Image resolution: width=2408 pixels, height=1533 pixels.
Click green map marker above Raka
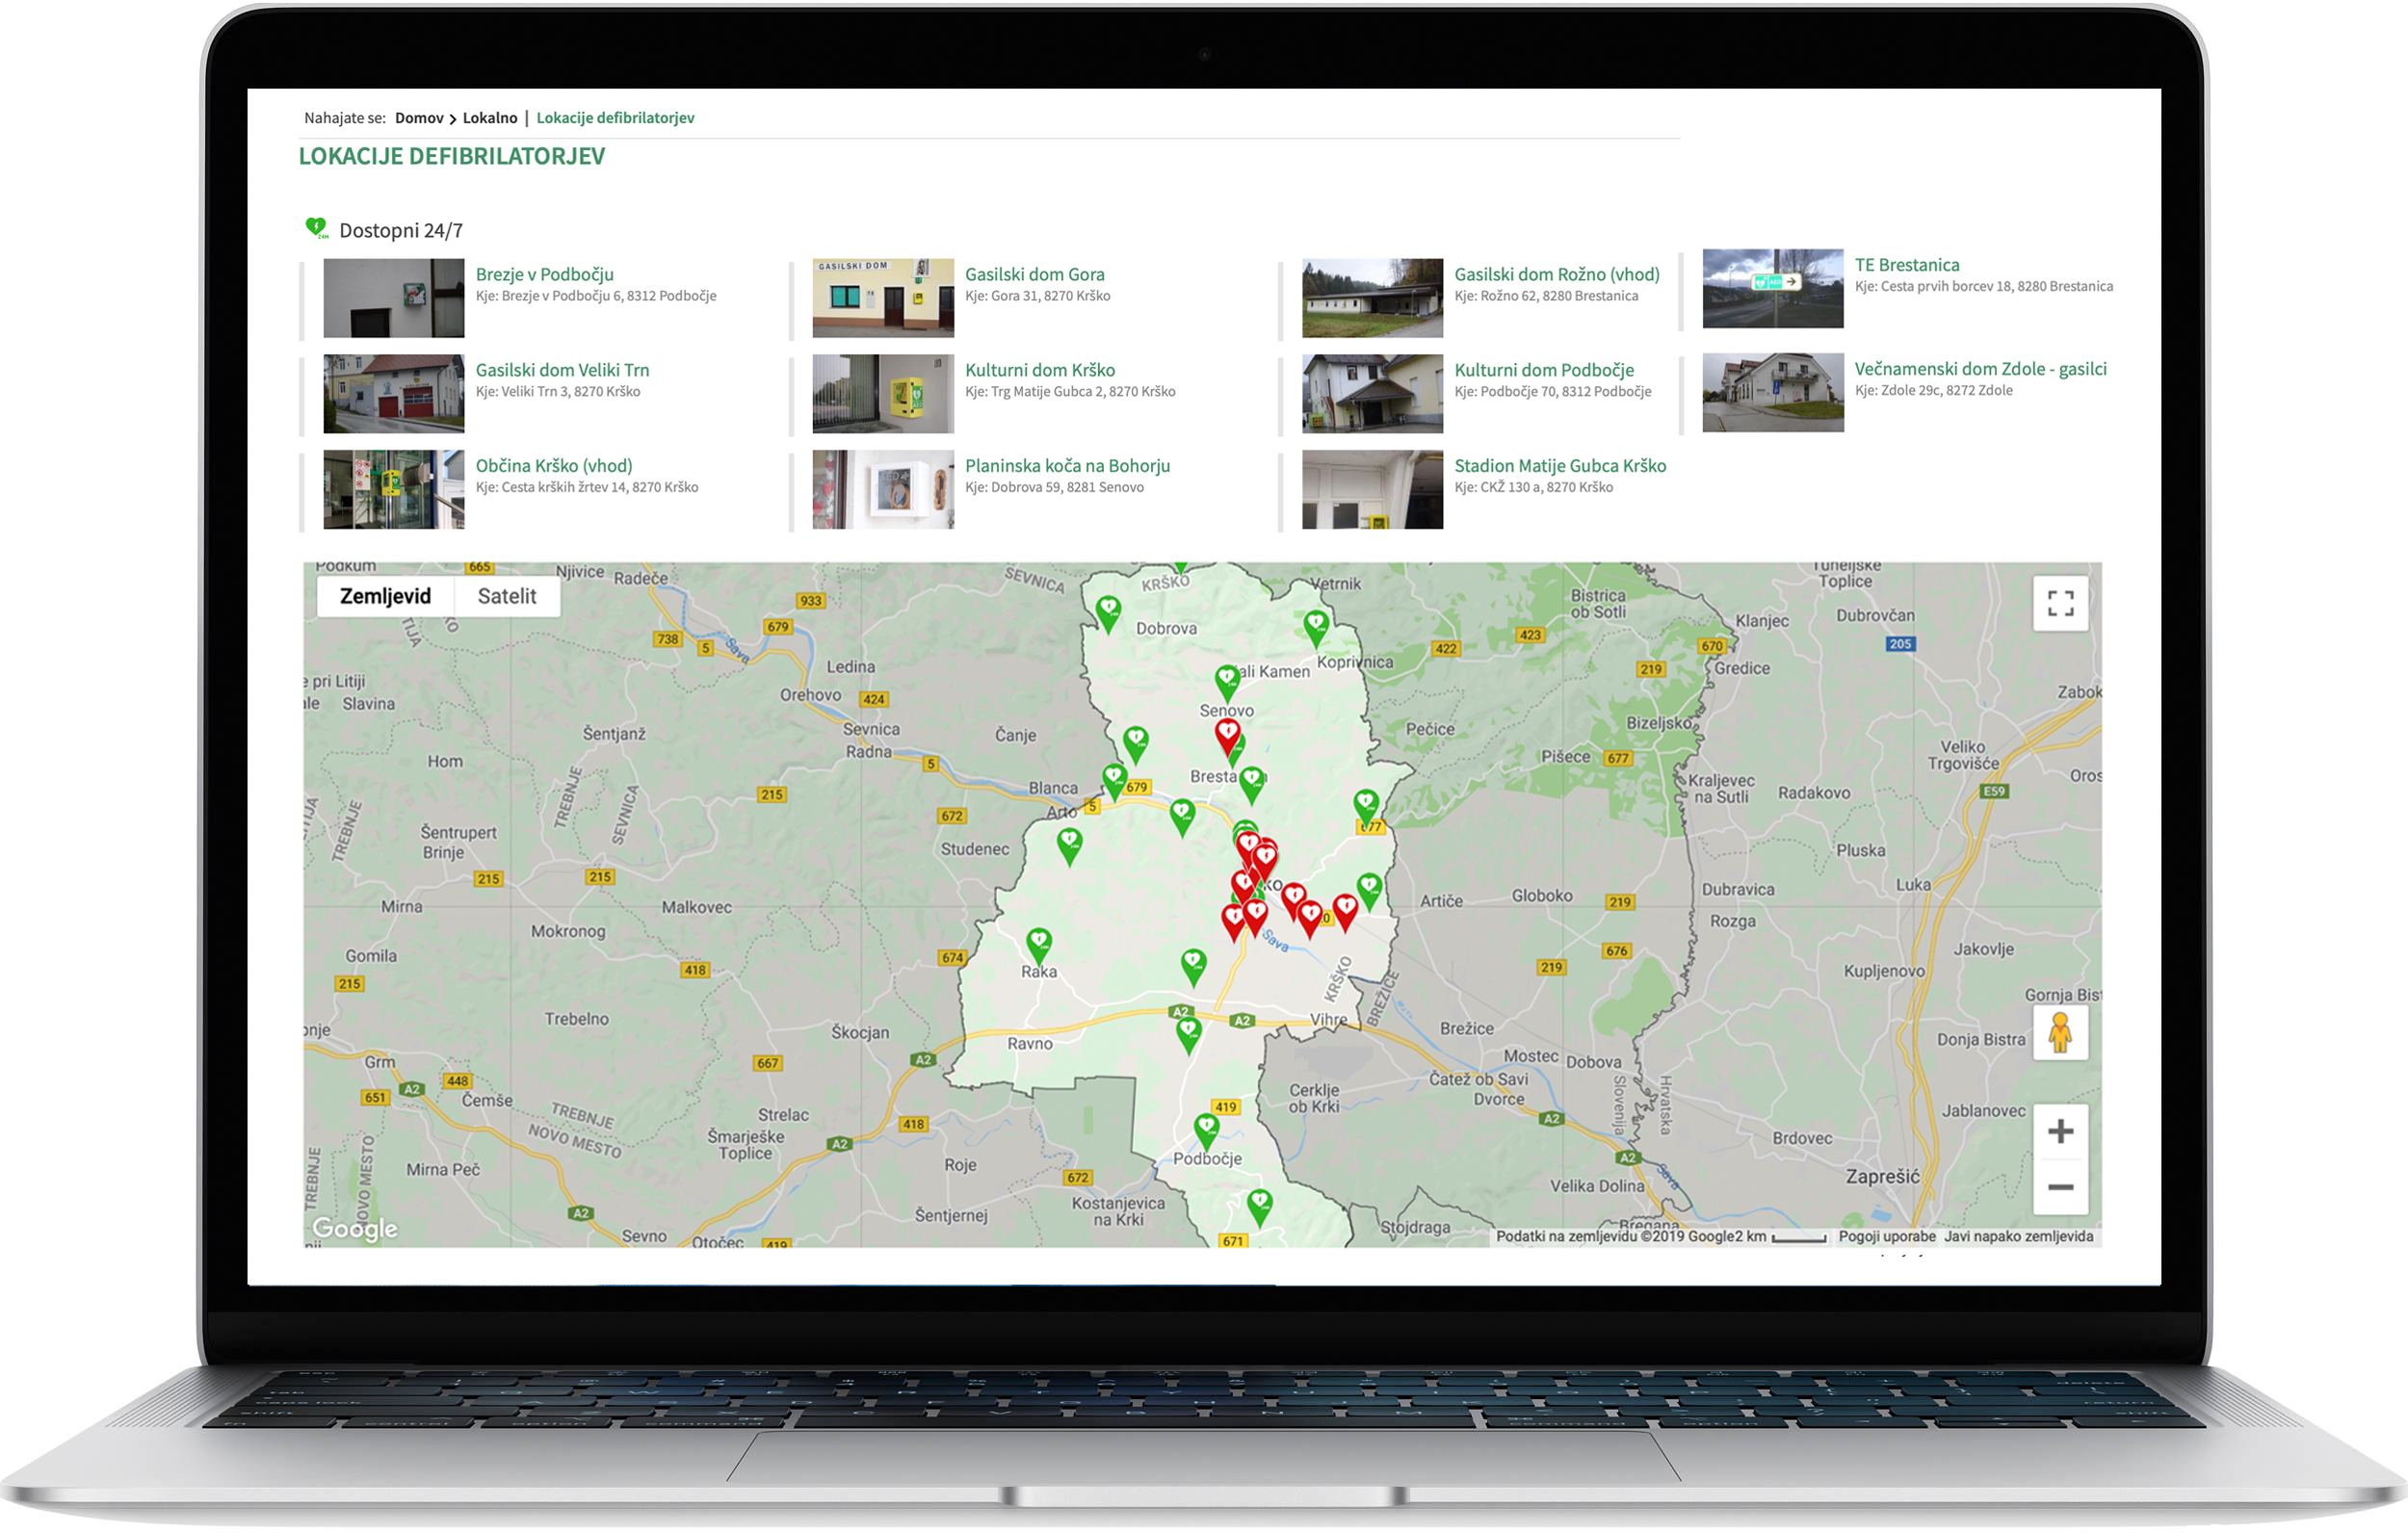coord(1039,942)
